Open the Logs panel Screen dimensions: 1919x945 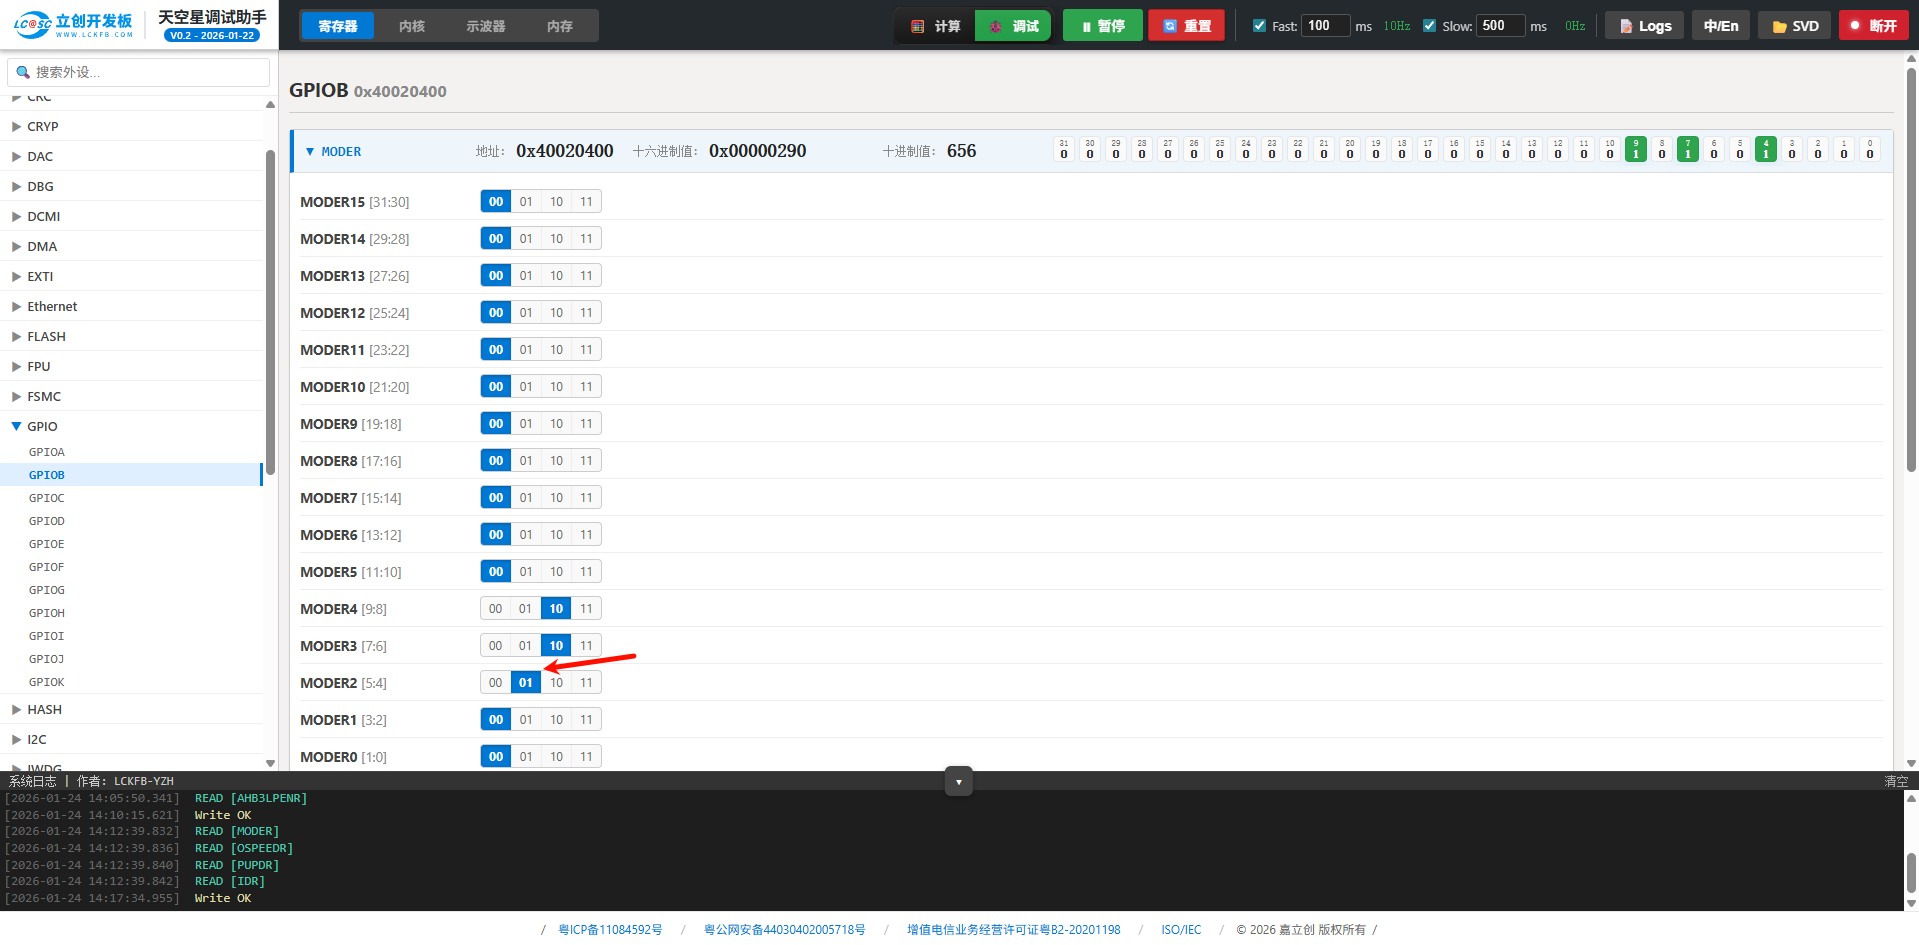(x=1644, y=26)
